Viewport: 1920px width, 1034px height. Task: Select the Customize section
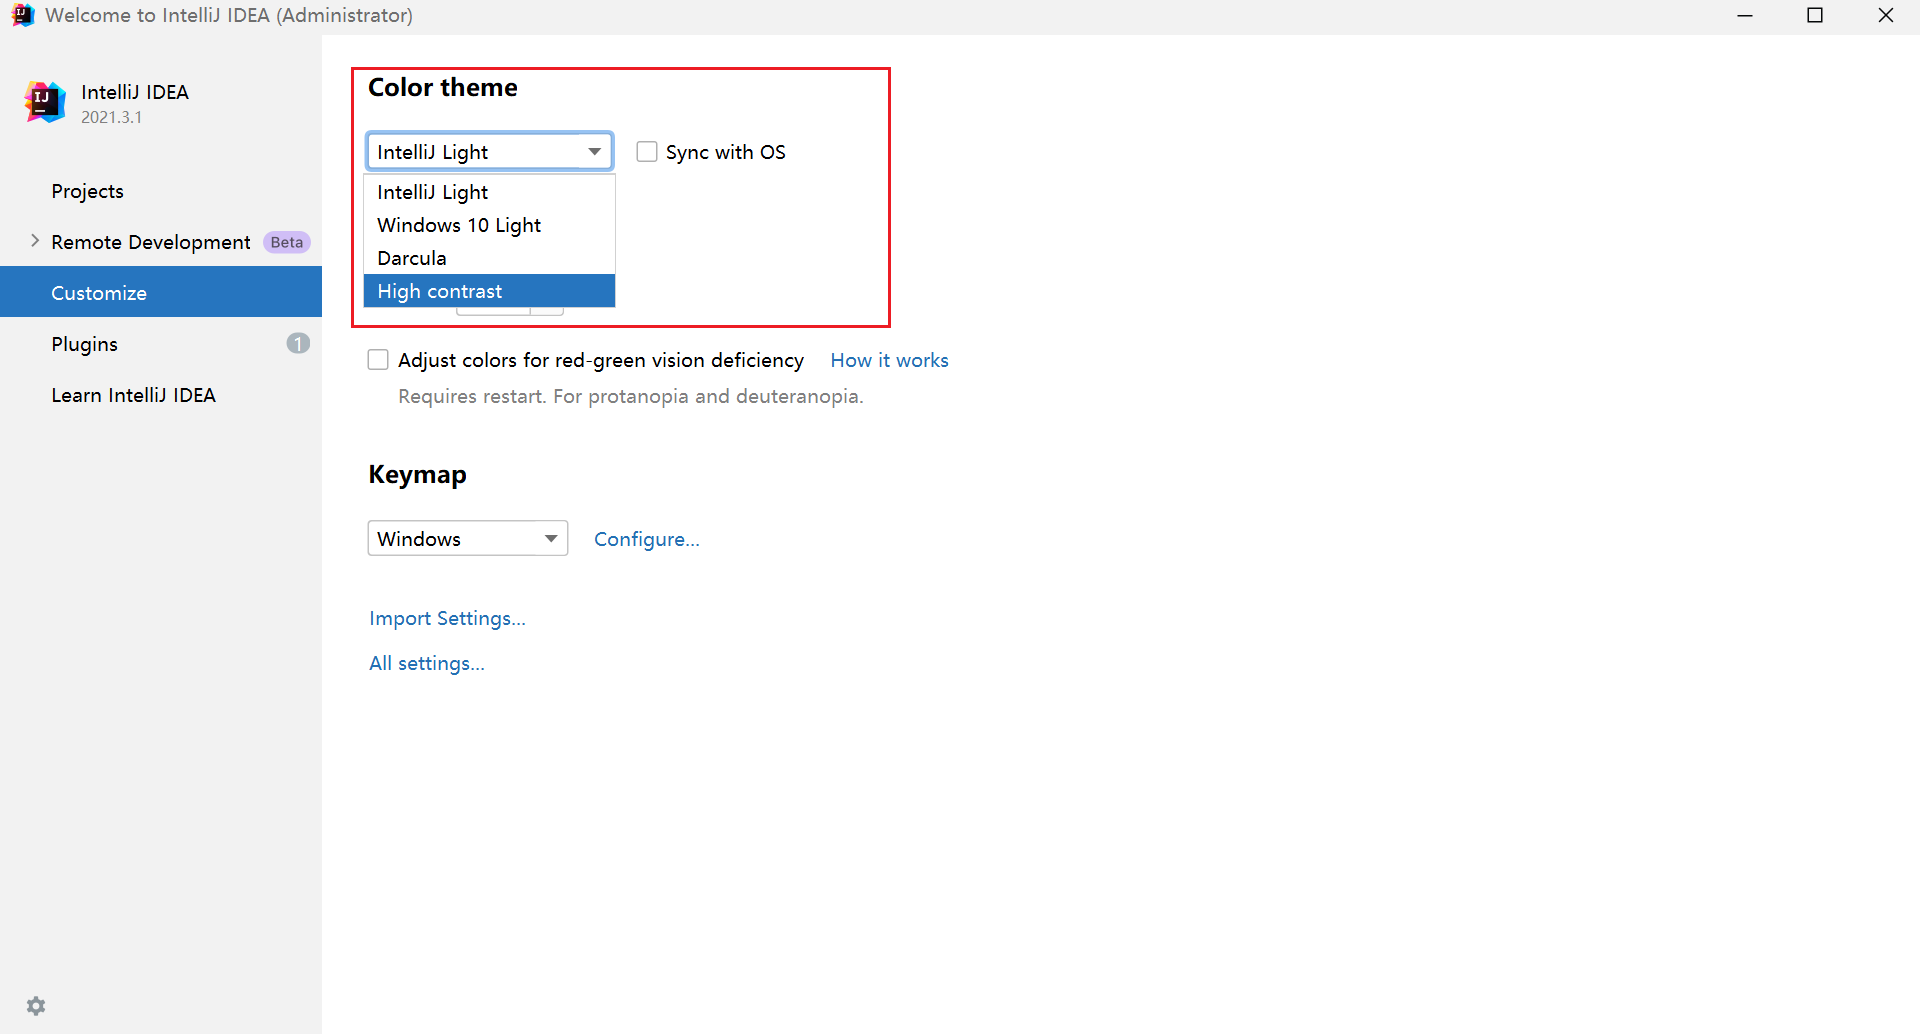coord(161,292)
